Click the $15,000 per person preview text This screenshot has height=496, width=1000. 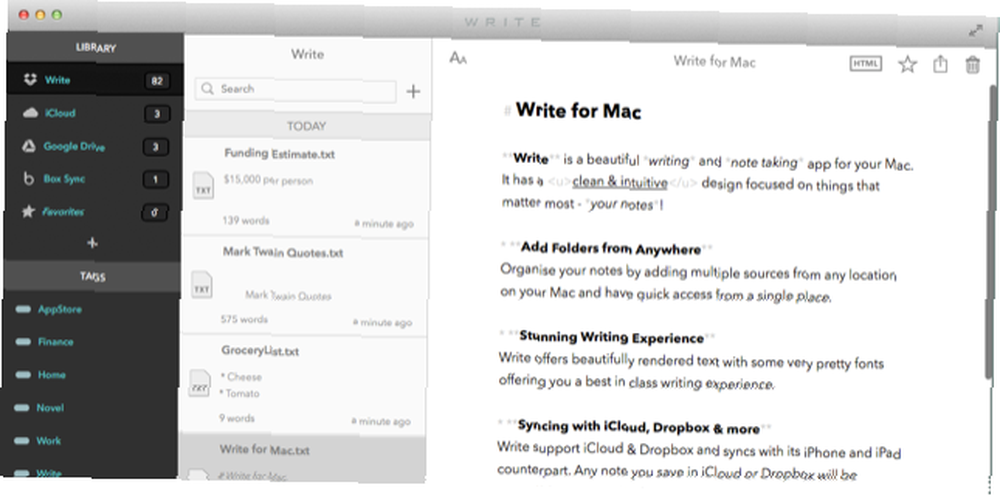268,180
